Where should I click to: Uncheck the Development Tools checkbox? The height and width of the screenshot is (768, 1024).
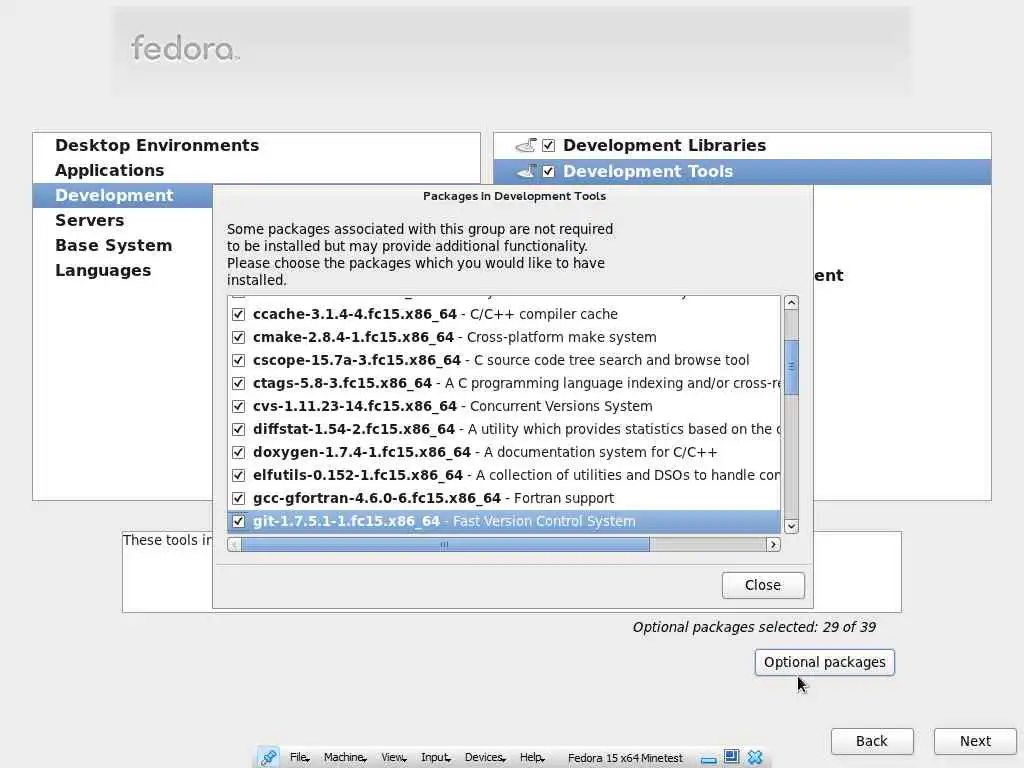pos(549,171)
